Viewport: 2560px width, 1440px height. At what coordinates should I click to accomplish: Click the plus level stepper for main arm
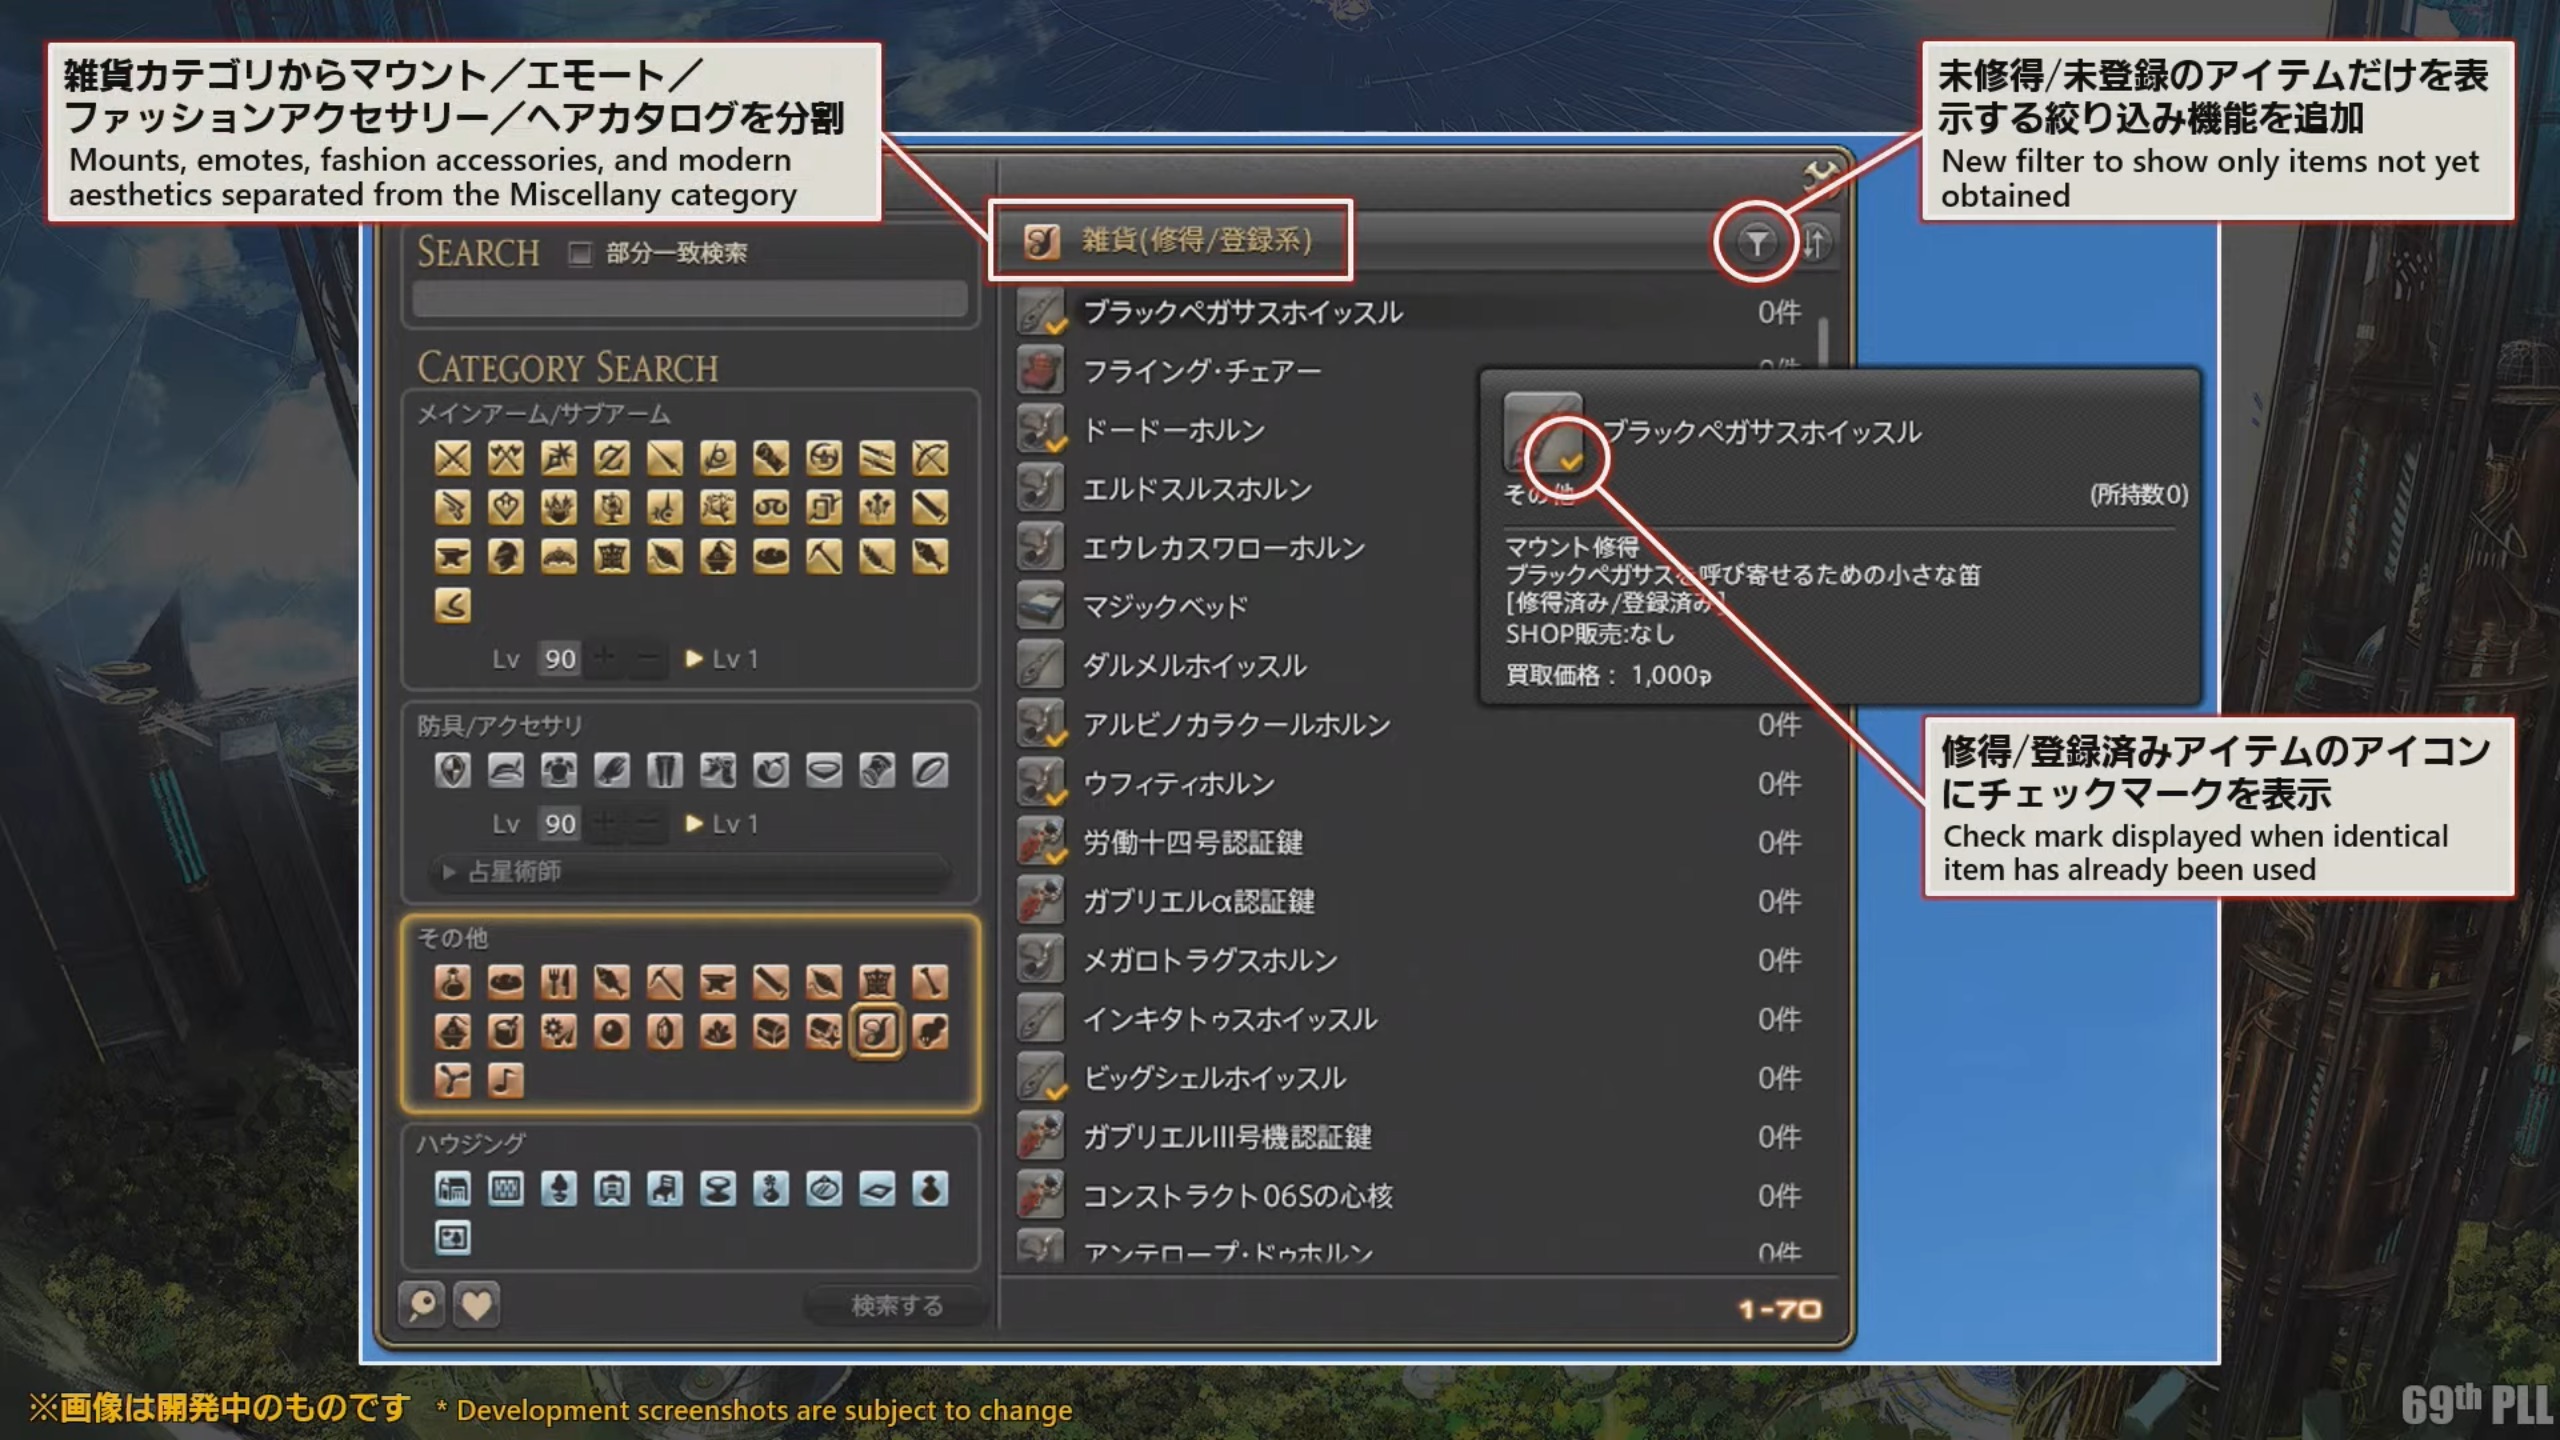coord(604,658)
